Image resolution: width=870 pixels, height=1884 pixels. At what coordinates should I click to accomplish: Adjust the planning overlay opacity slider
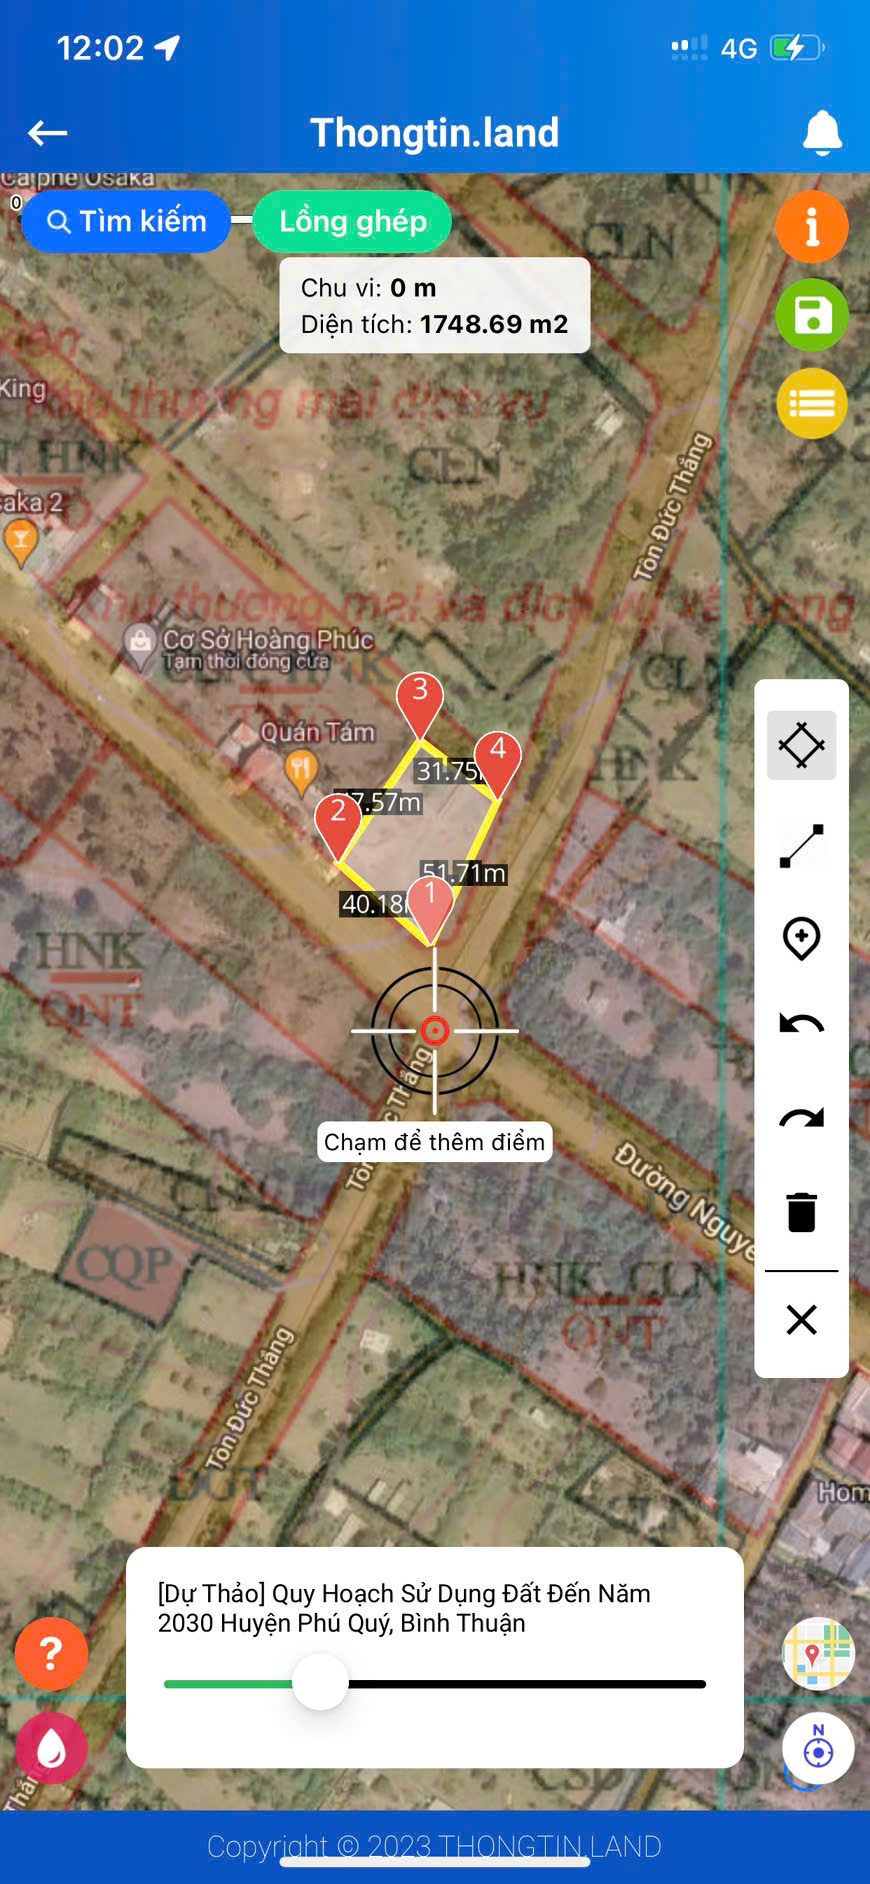320,1683
